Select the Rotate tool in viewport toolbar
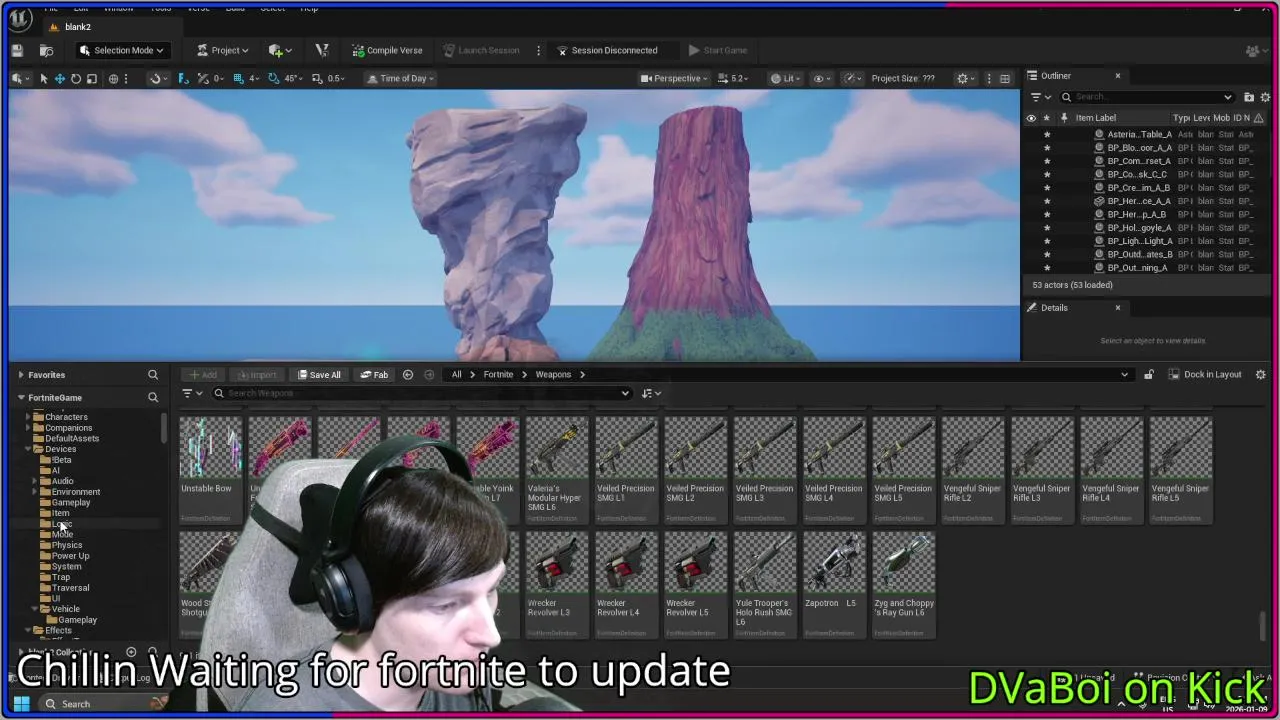Screen dimensions: 1280x720 pyautogui.click(x=75, y=78)
